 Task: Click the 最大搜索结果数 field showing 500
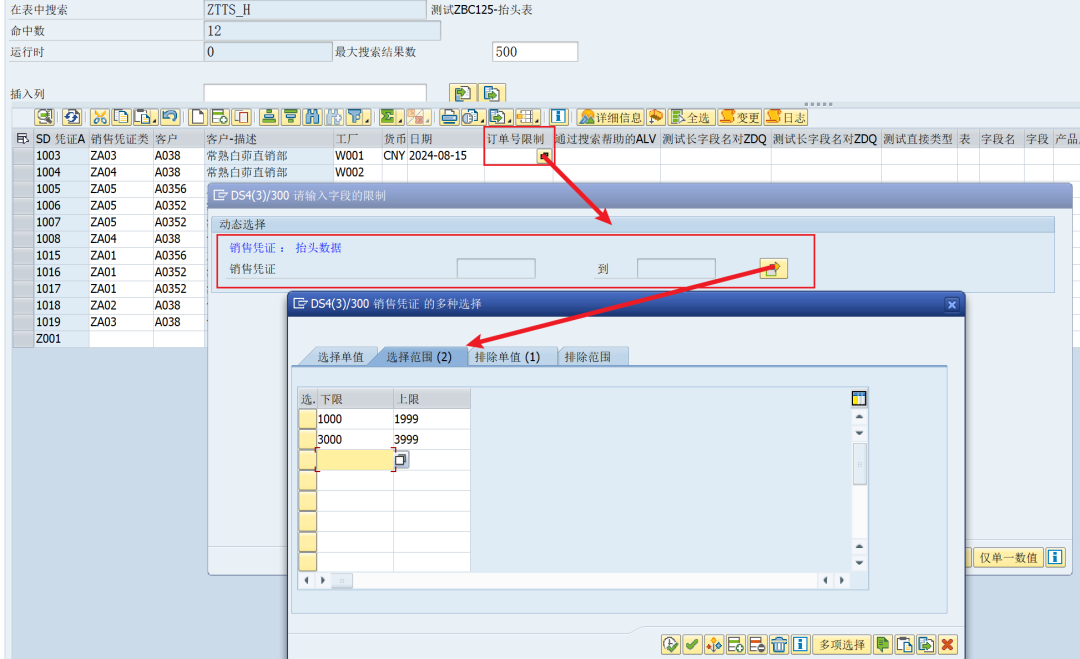tap(535, 52)
